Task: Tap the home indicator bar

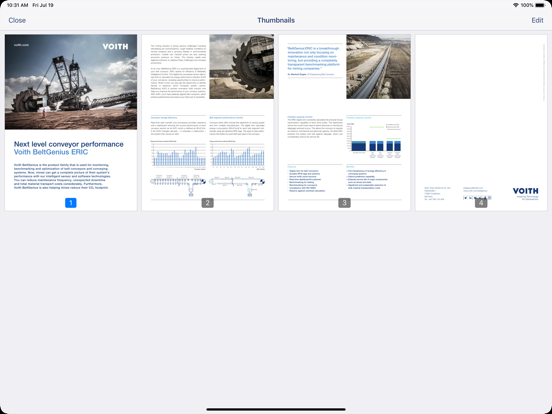Action: click(x=276, y=409)
